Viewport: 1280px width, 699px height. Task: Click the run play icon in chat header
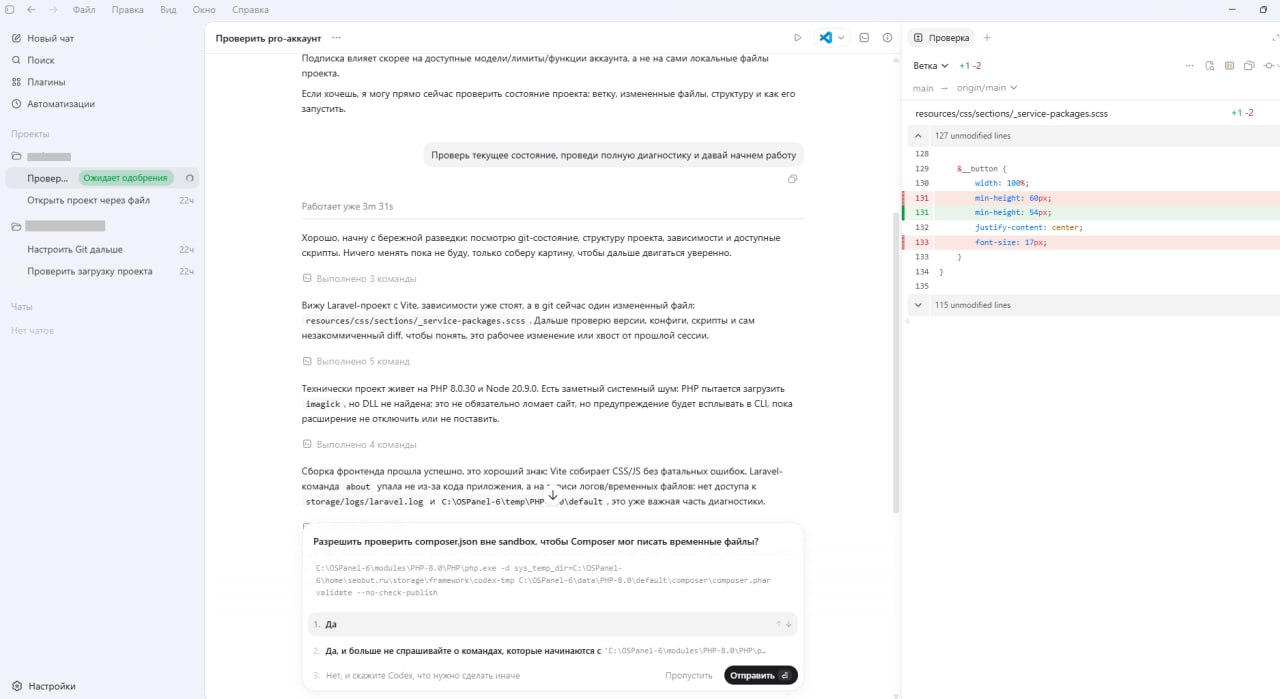tap(797, 38)
